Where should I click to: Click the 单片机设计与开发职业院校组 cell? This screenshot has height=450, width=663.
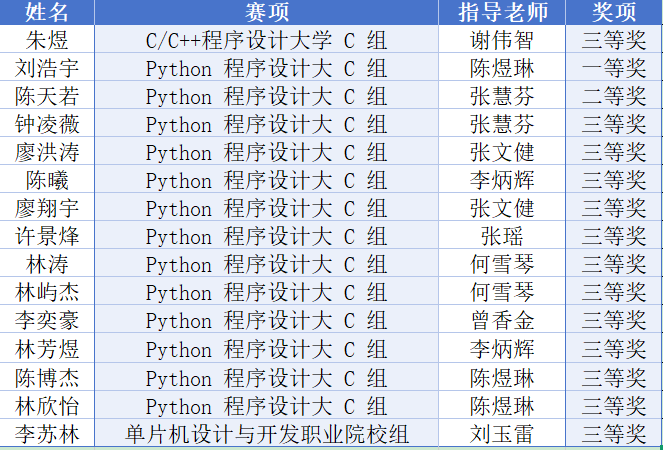[x=266, y=433]
